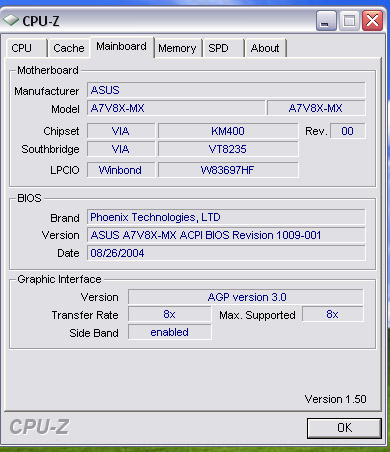Image resolution: width=390 pixels, height=452 pixels.
Task: Click the Southbridge VIA vendor value
Action: (121, 149)
